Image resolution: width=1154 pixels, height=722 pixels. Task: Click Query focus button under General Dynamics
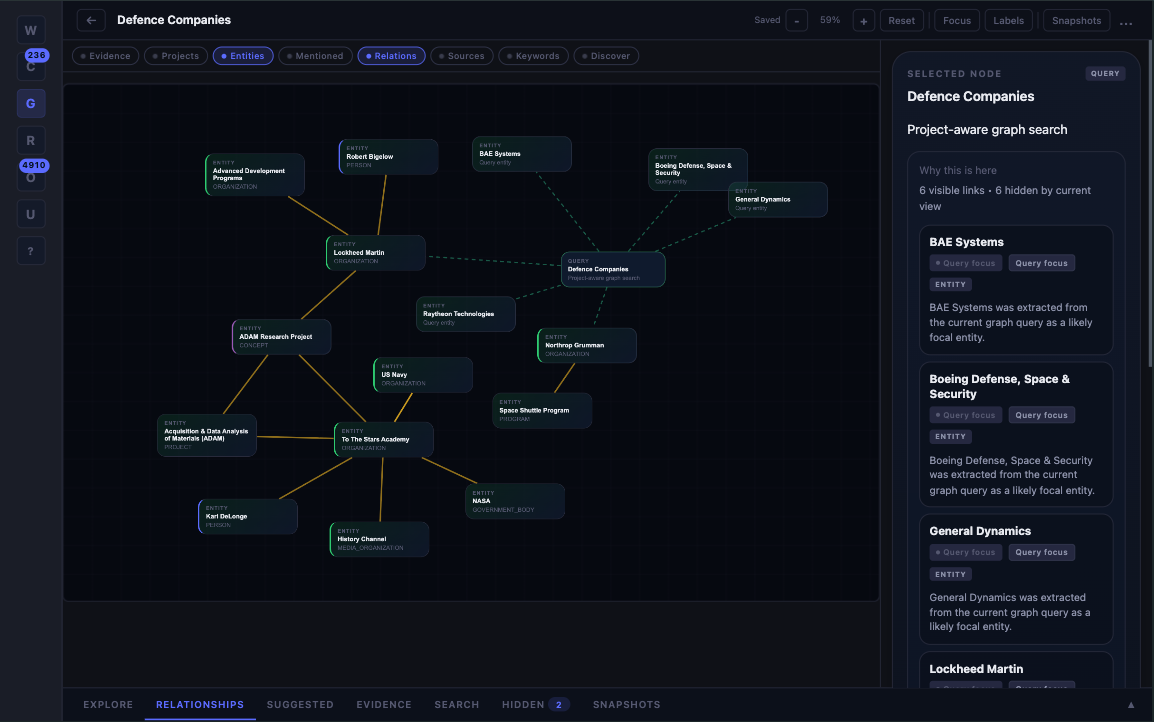tap(1041, 552)
